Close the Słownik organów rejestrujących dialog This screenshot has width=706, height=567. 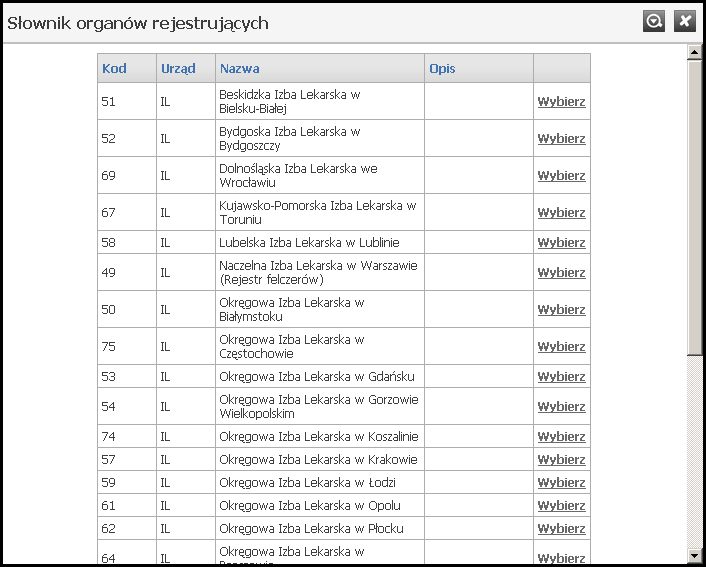tap(684, 21)
